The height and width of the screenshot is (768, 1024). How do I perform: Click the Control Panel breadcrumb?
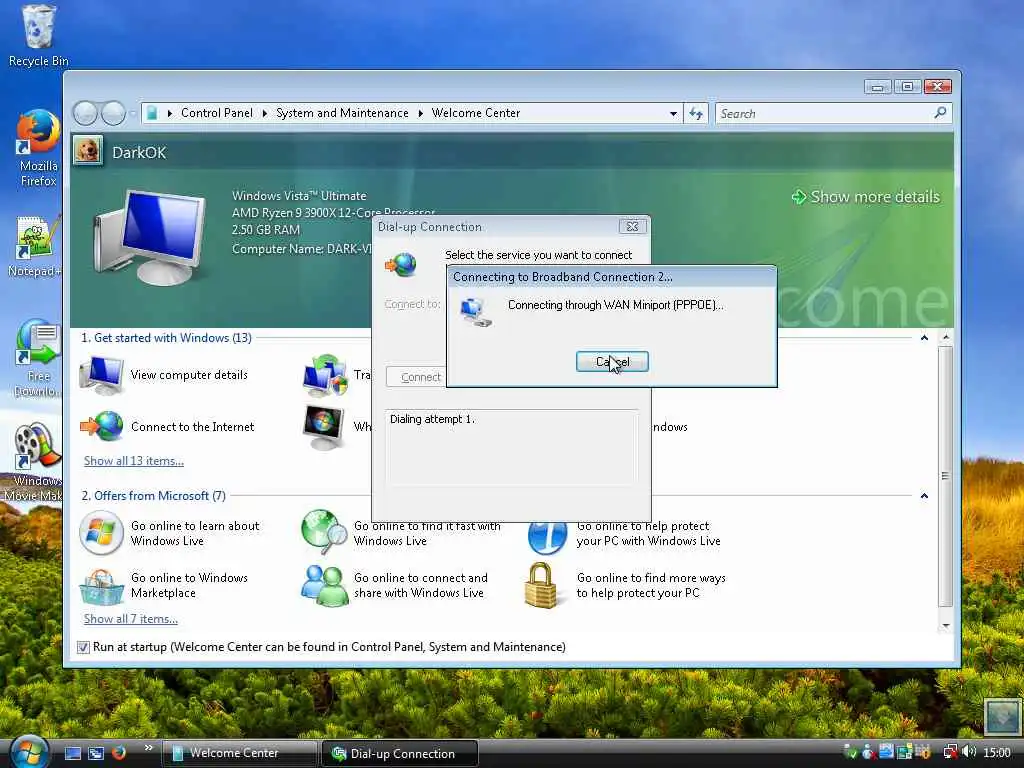(x=216, y=113)
